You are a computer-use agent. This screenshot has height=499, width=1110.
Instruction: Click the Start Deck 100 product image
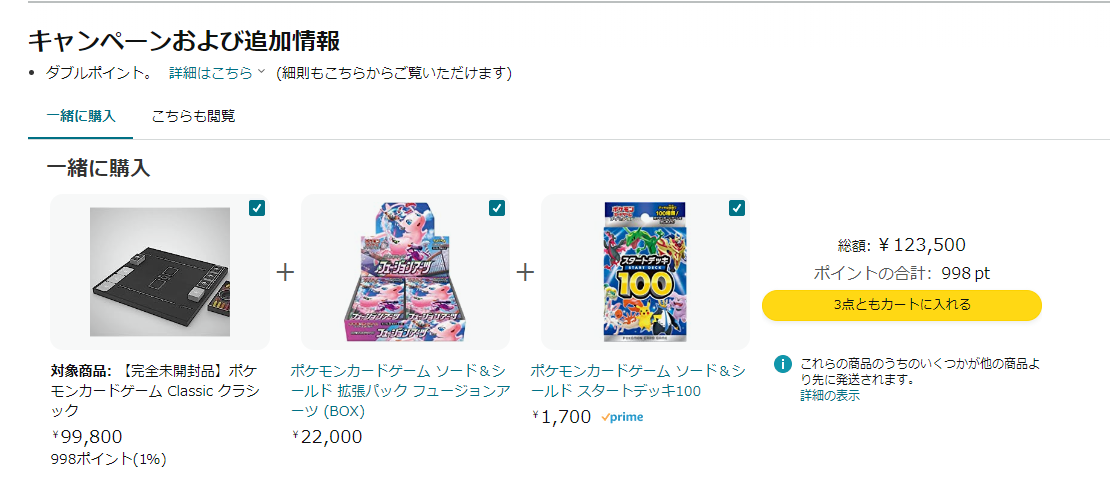[645, 270]
